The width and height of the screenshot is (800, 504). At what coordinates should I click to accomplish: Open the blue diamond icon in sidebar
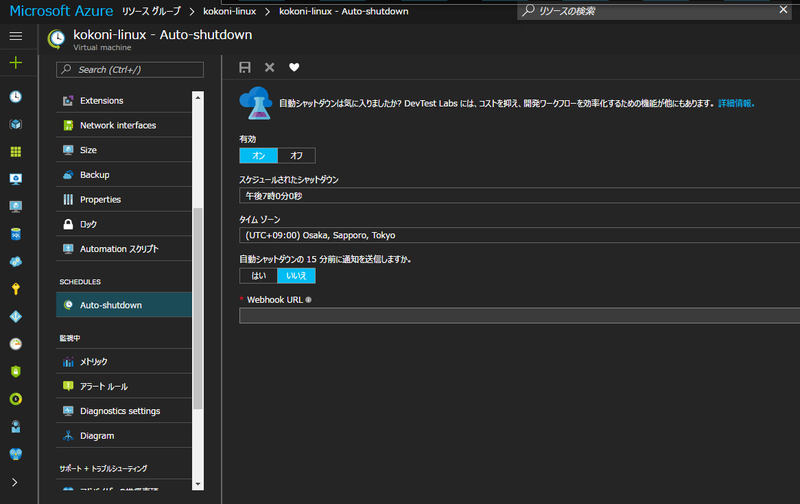tap(16, 316)
